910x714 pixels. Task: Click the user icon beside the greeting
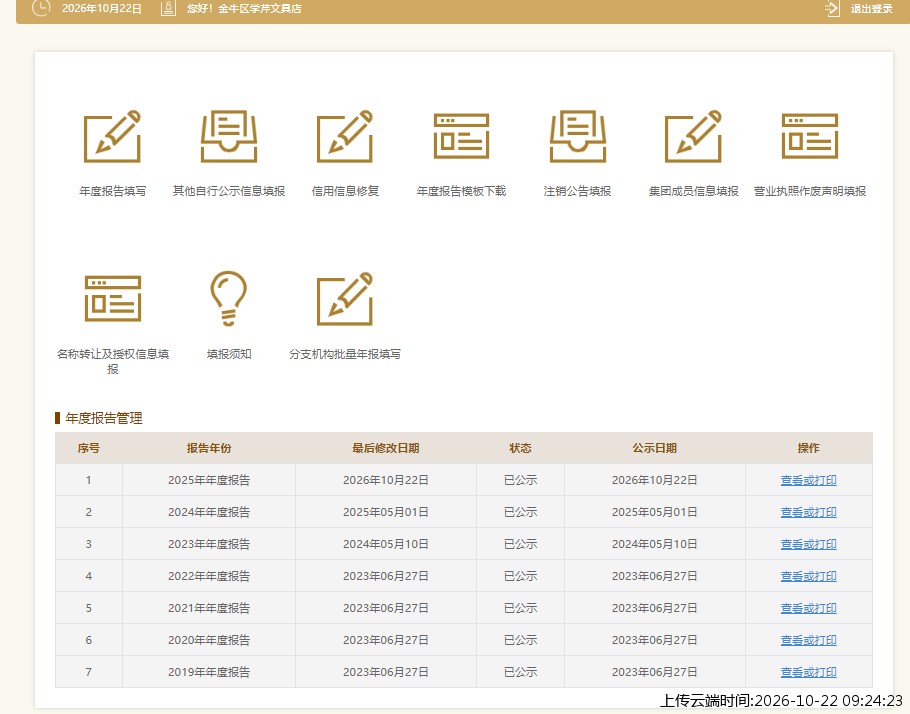(168, 8)
